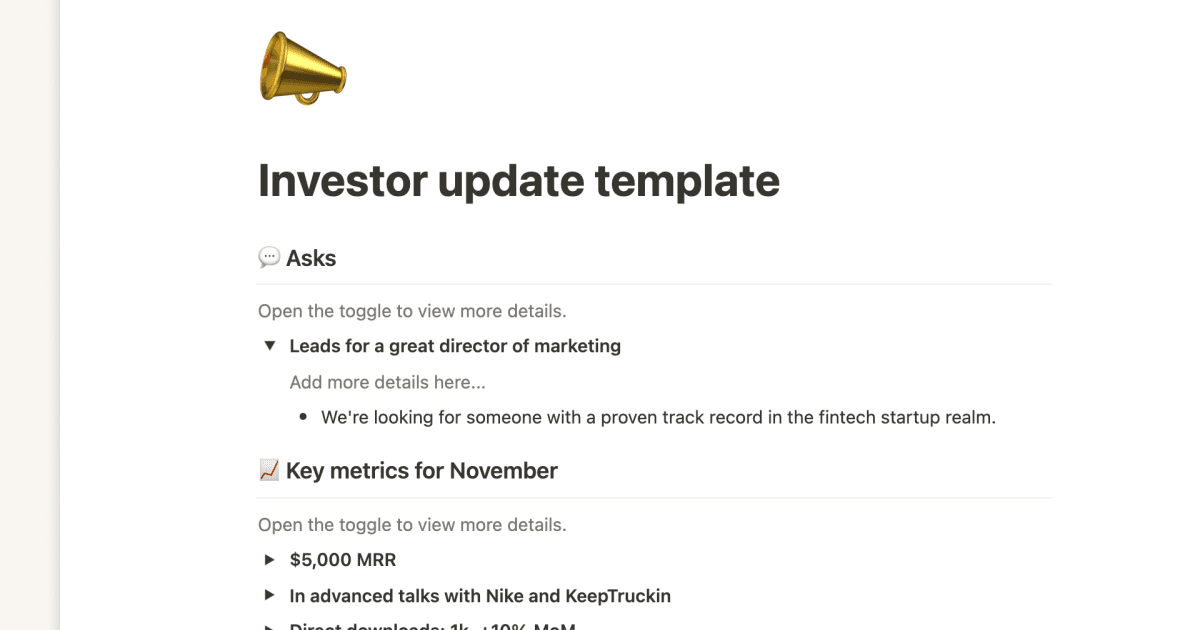
Task: Click the Asks heading text
Action: point(311,257)
